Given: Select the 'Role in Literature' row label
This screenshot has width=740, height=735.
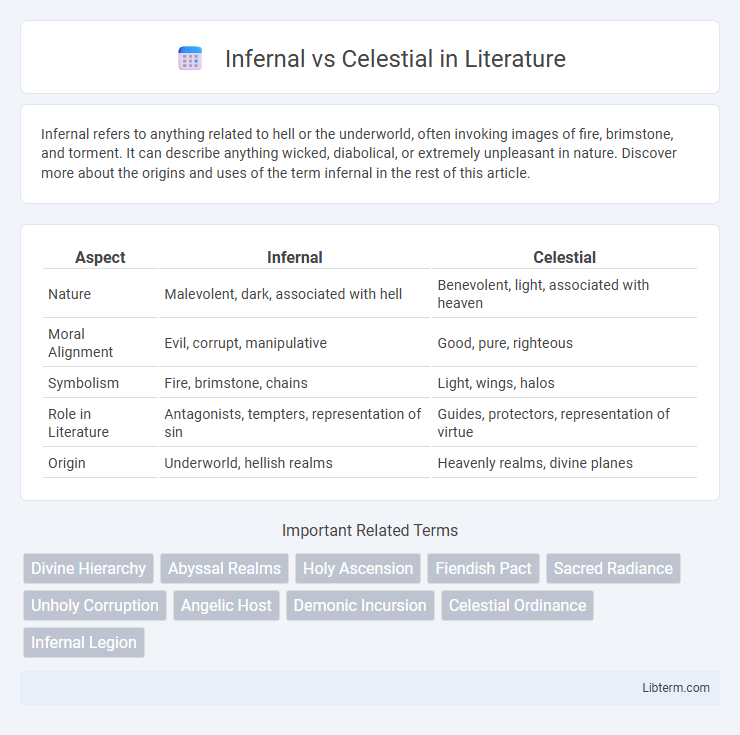Looking at the screenshot, I should click(78, 423).
